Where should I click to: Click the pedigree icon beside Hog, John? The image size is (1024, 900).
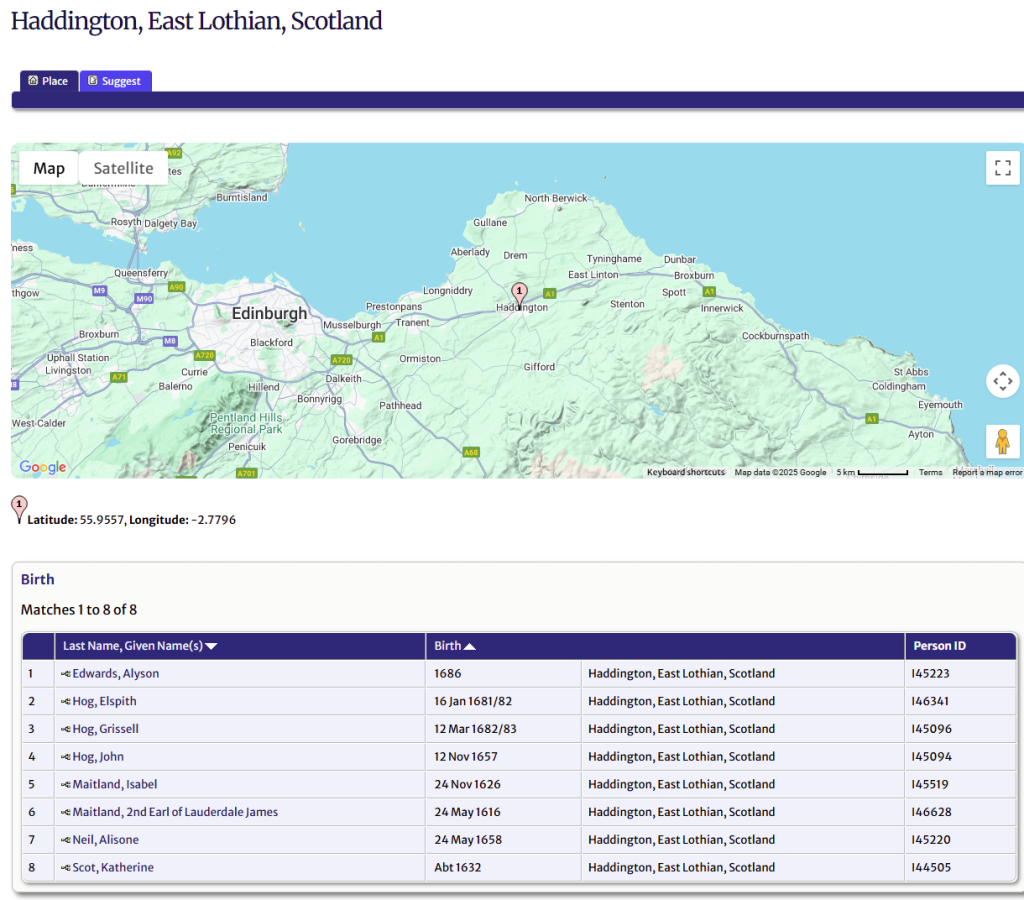point(66,757)
